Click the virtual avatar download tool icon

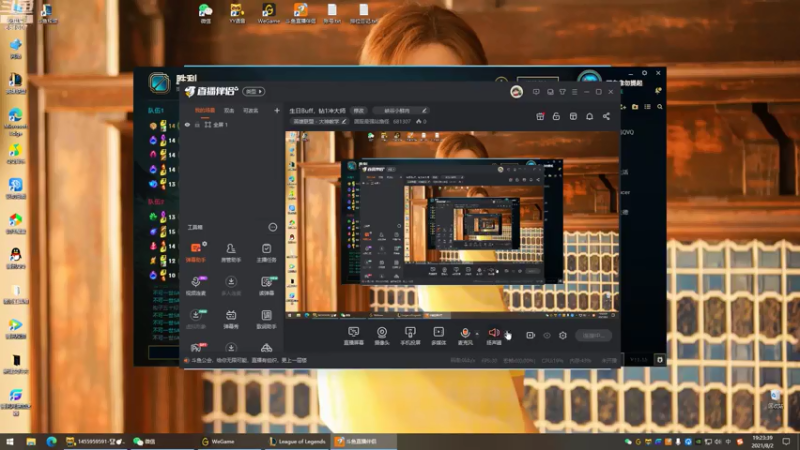[195, 318]
